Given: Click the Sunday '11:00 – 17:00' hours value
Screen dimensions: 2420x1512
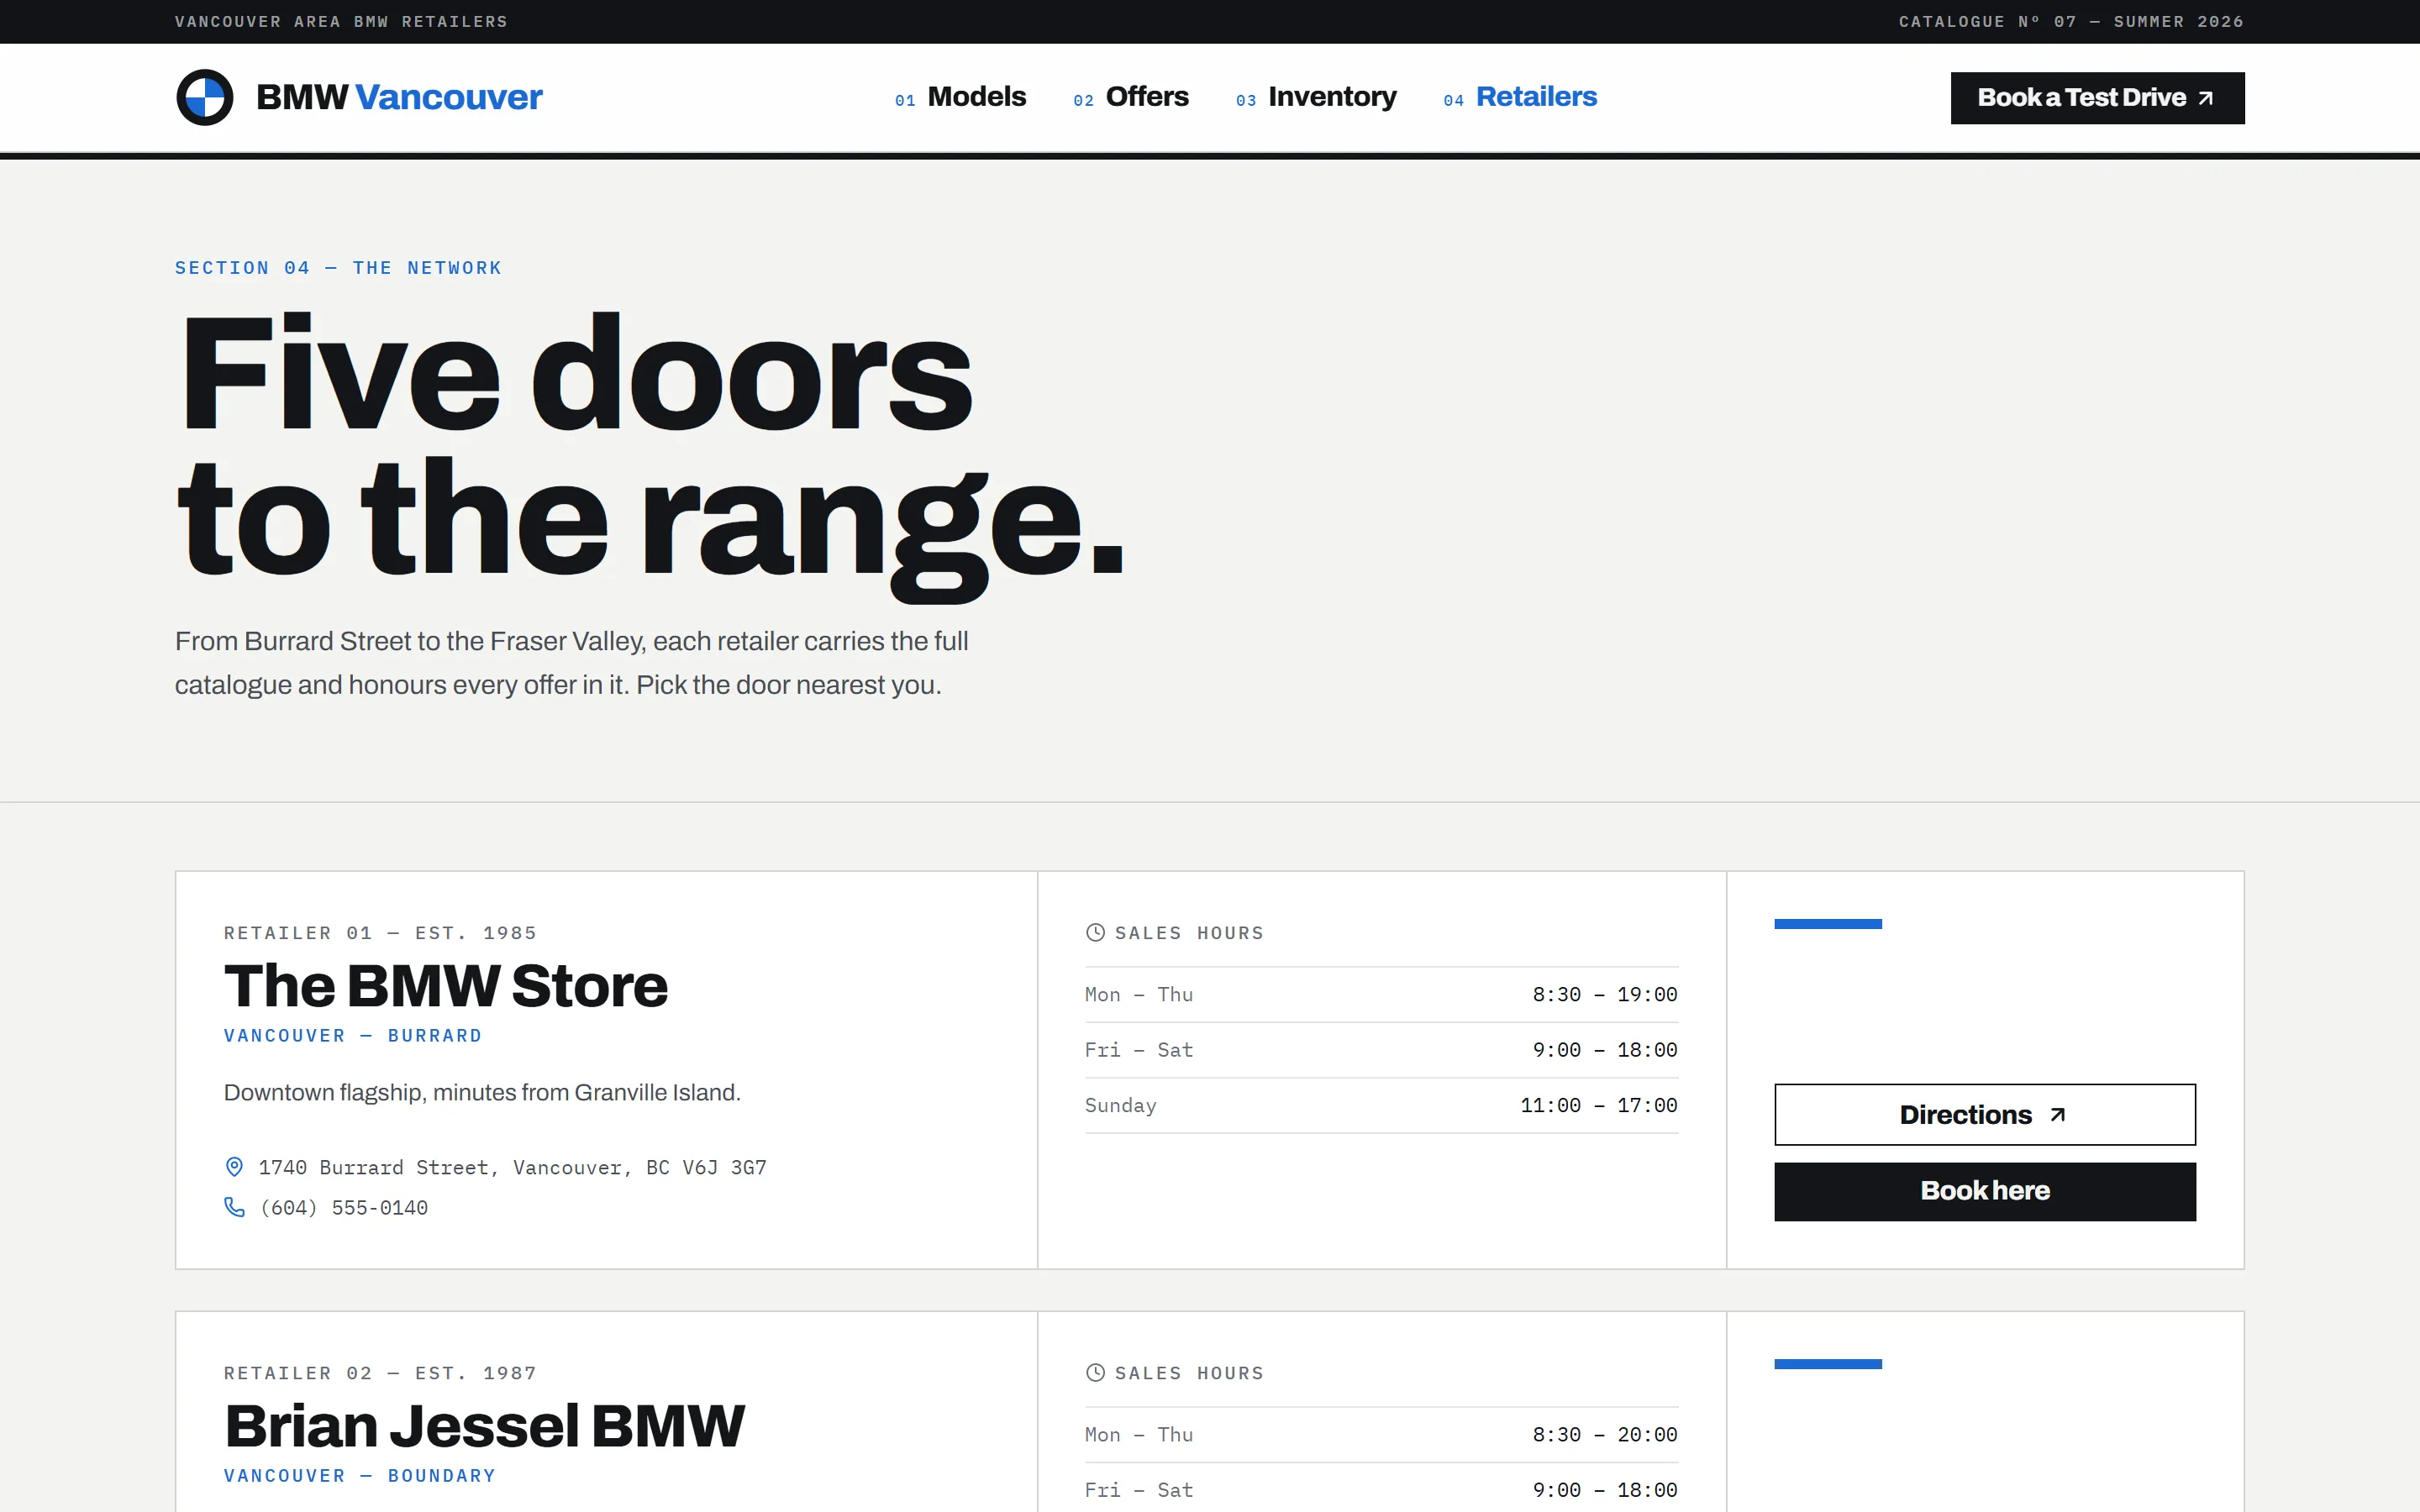Looking at the screenshot, I should 1599,1105.
